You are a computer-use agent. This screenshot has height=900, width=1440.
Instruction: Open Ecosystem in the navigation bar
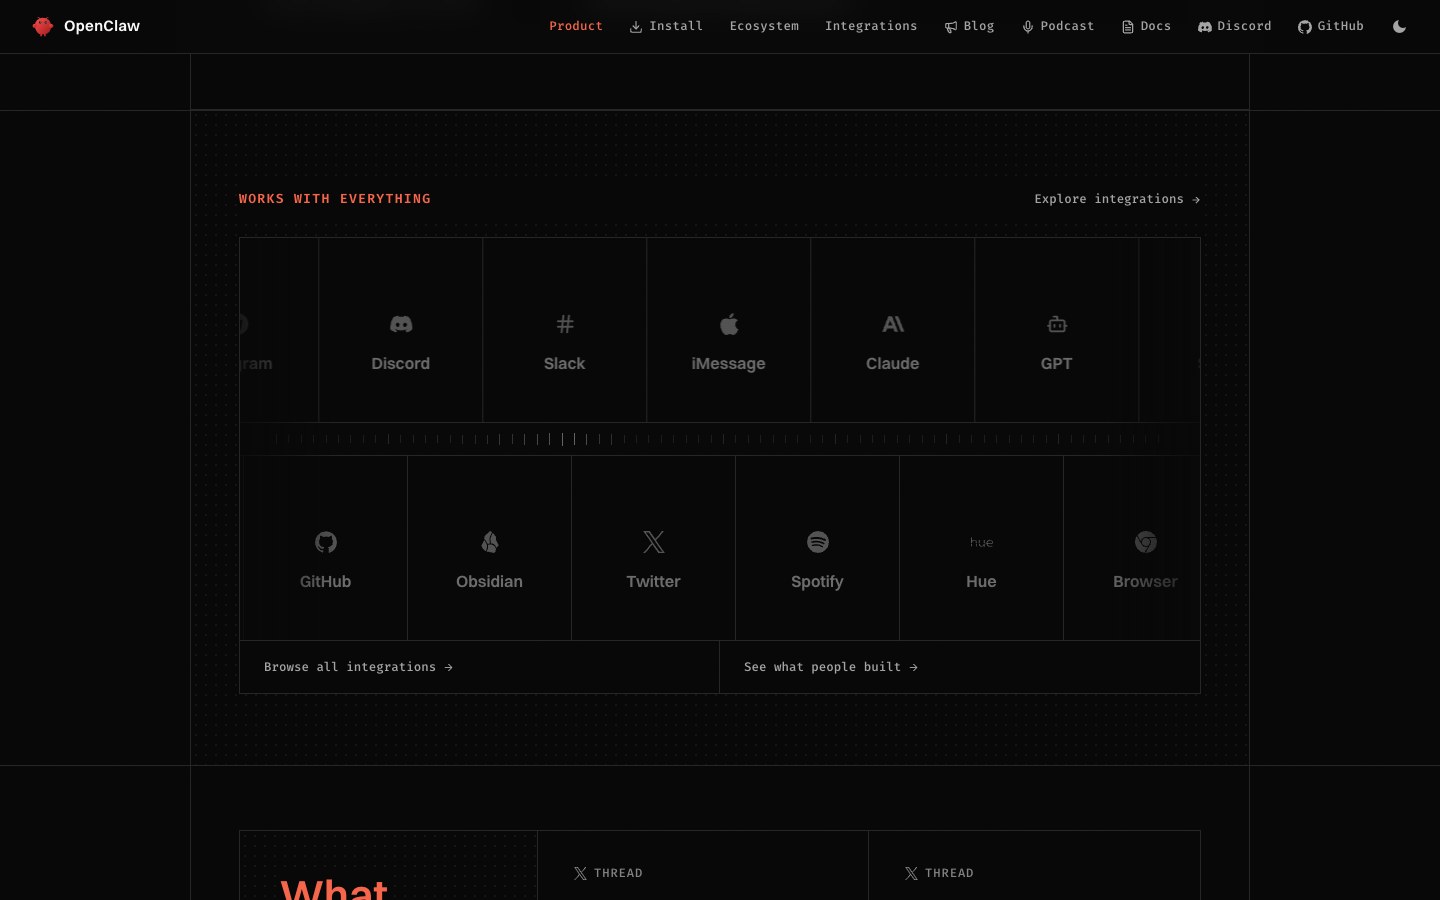pyautogui.click(x=764, y=26)
